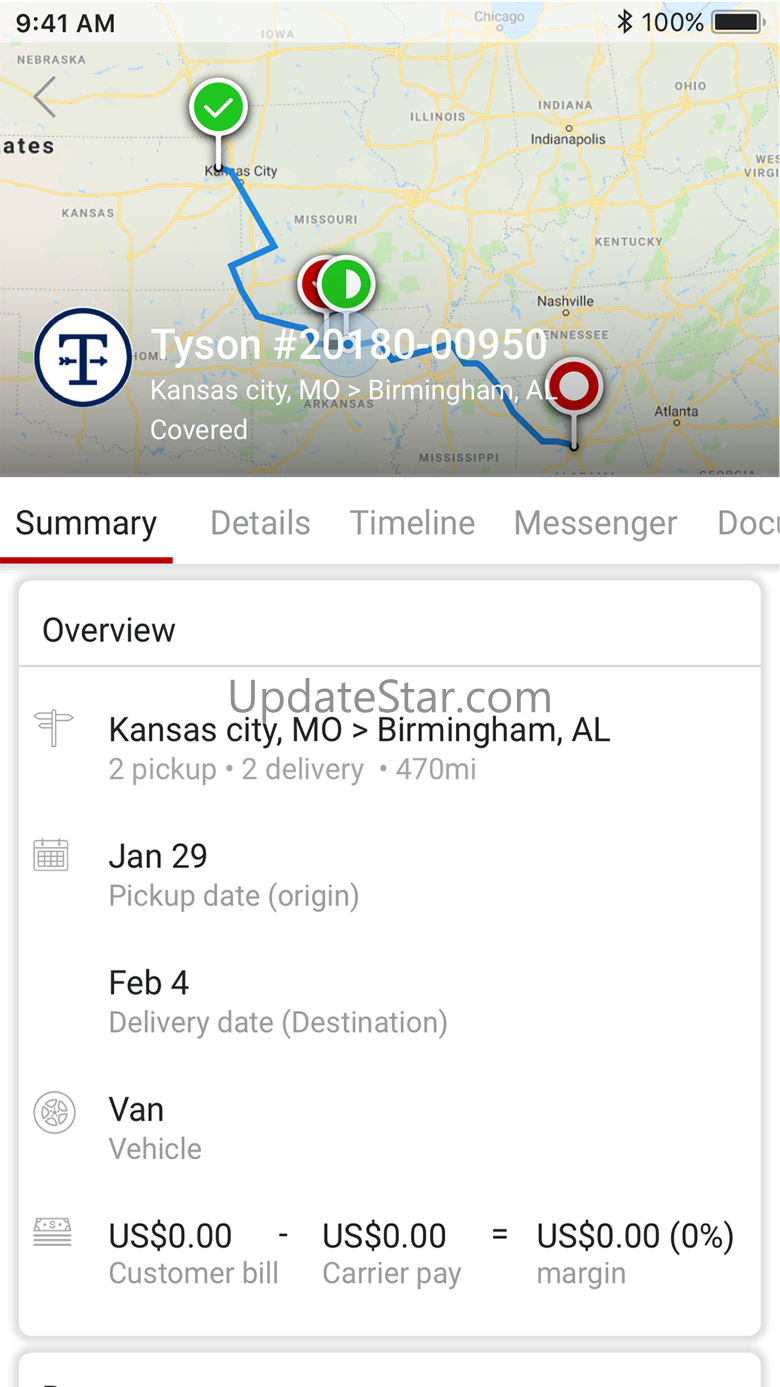
Task: Tap the half-green in-progress map pin
Action: click(x=346, y=285)
